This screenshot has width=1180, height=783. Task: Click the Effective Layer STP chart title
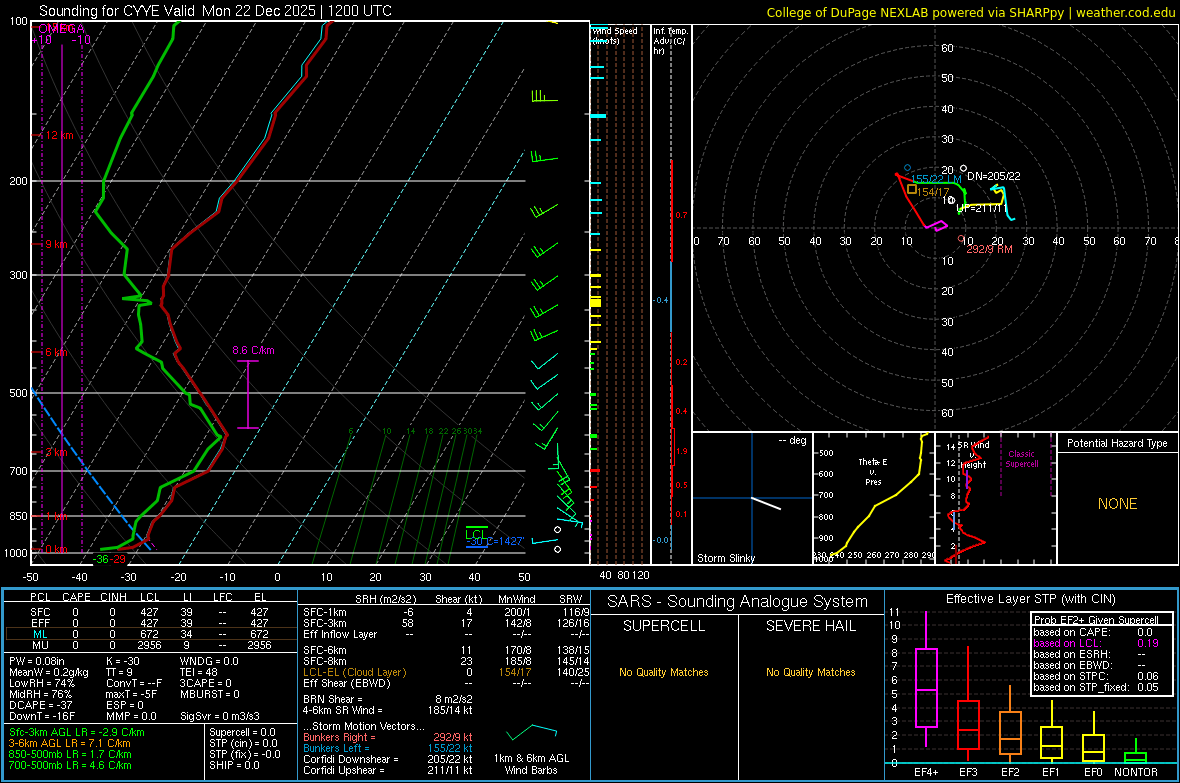pos(1030,599)
